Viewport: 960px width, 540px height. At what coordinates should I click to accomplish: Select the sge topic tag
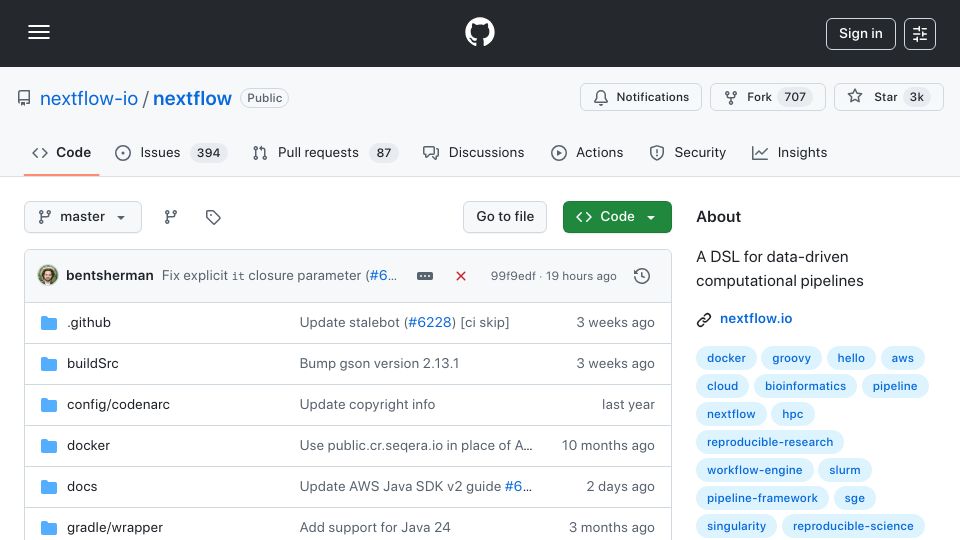(854, 498)
